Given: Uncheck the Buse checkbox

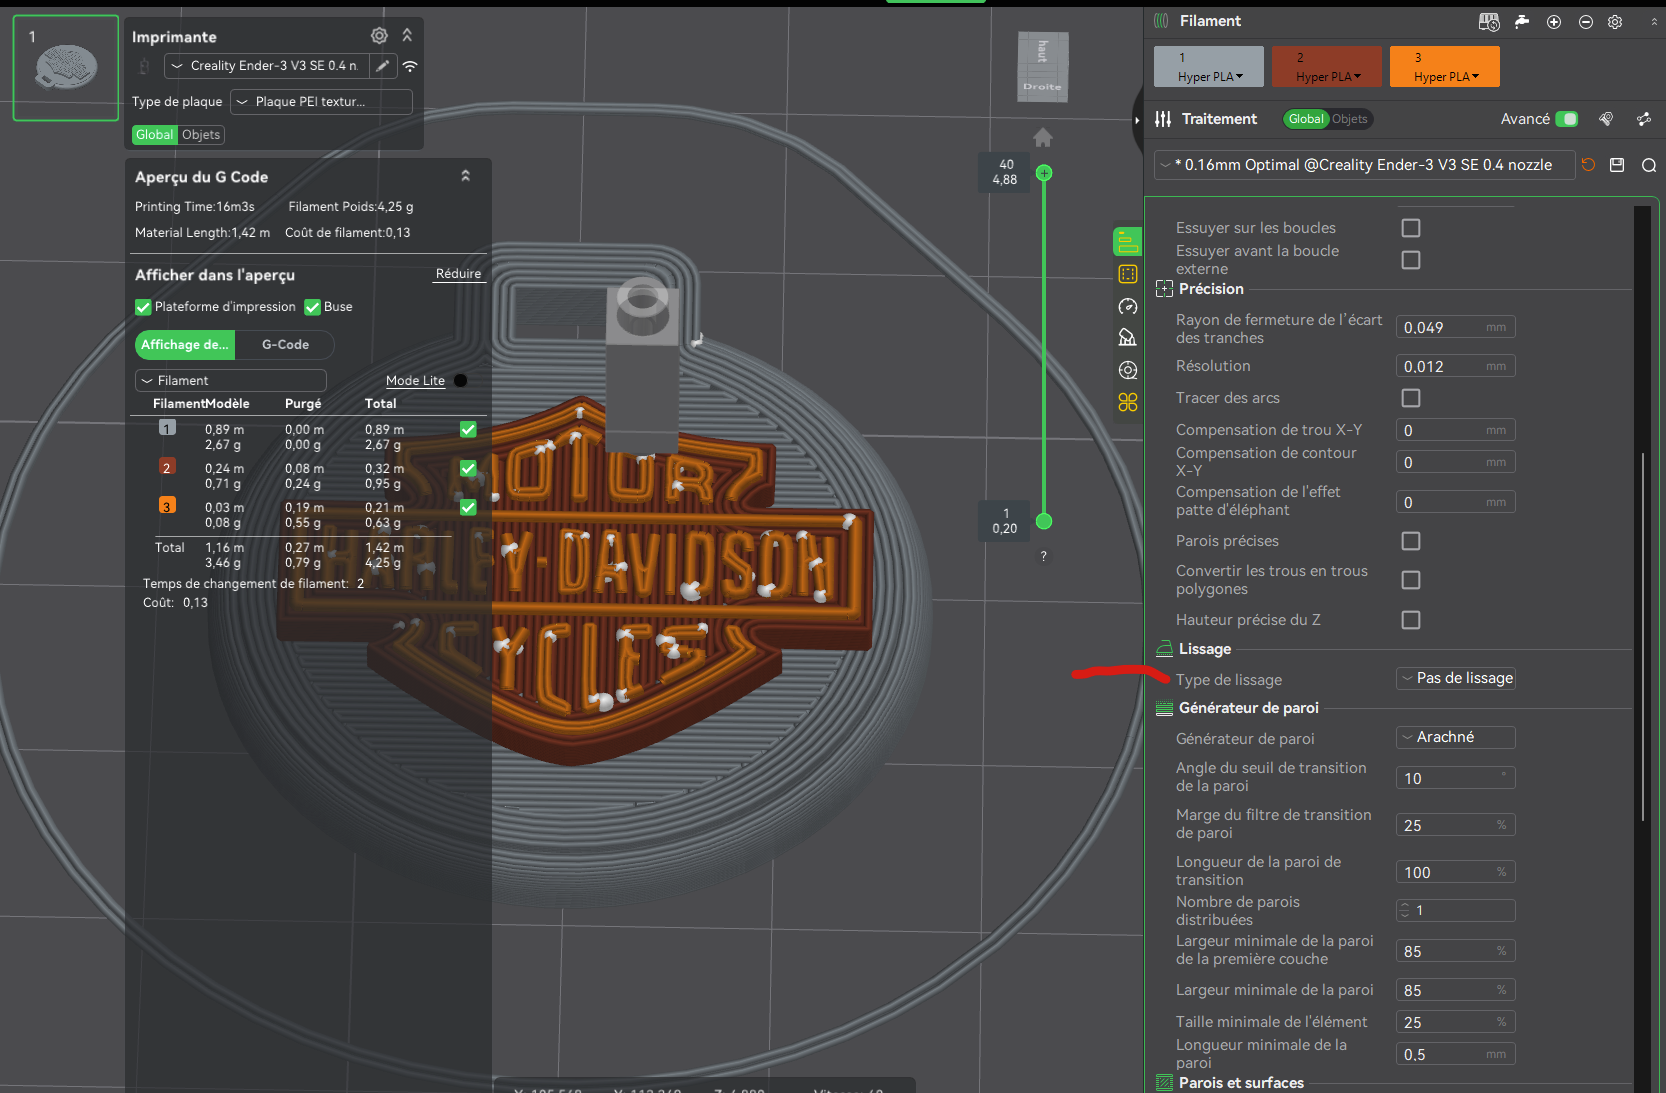Looking at the screenshot, I should click(313, 307).
